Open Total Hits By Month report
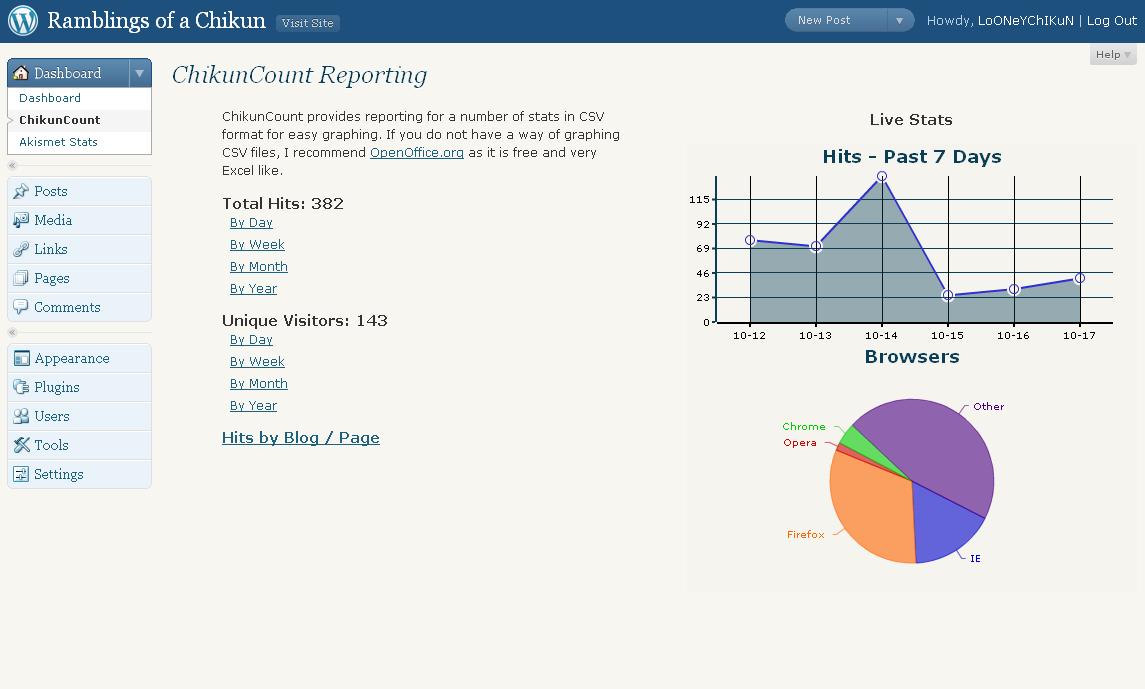Screen dimensions: 1145x689 click(x=259, y=267)
